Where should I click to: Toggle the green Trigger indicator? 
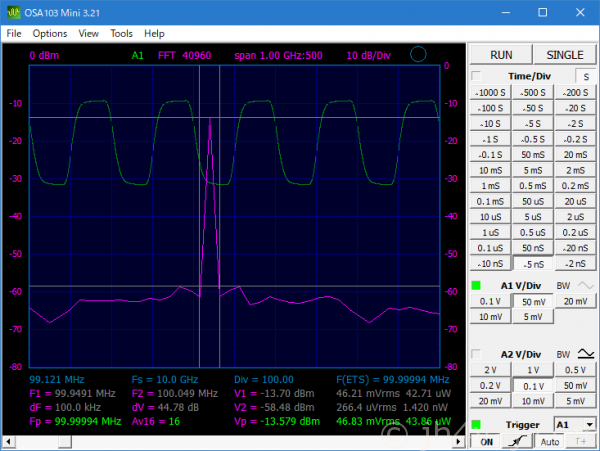(x=476, y=425)
